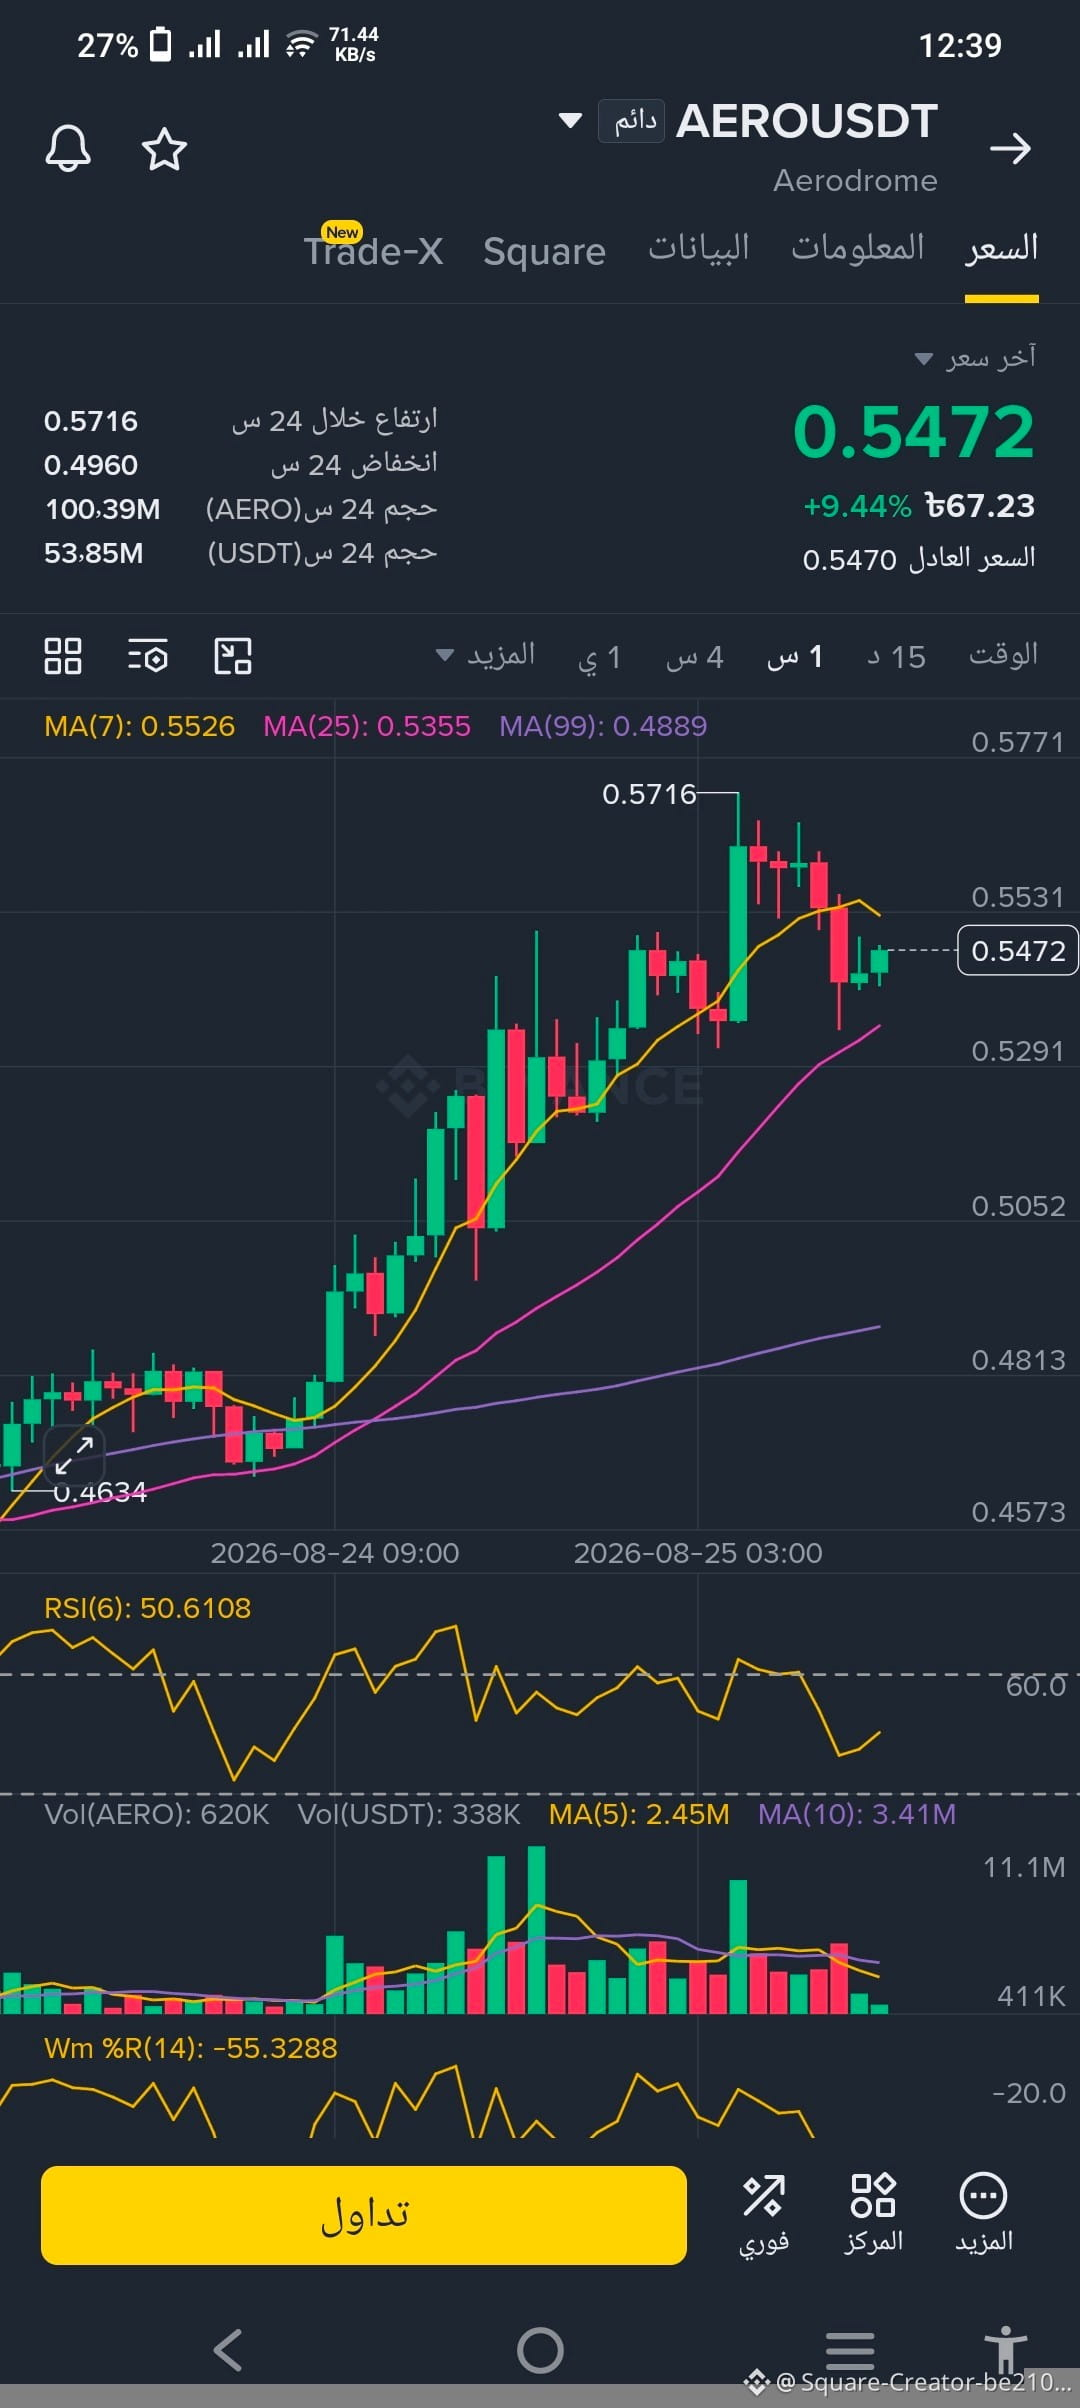The height and width of the screenshot is (2408, 1080).
Task: Tap the Vol(AERO): 620K label
Action: (x=156, y=1814)
